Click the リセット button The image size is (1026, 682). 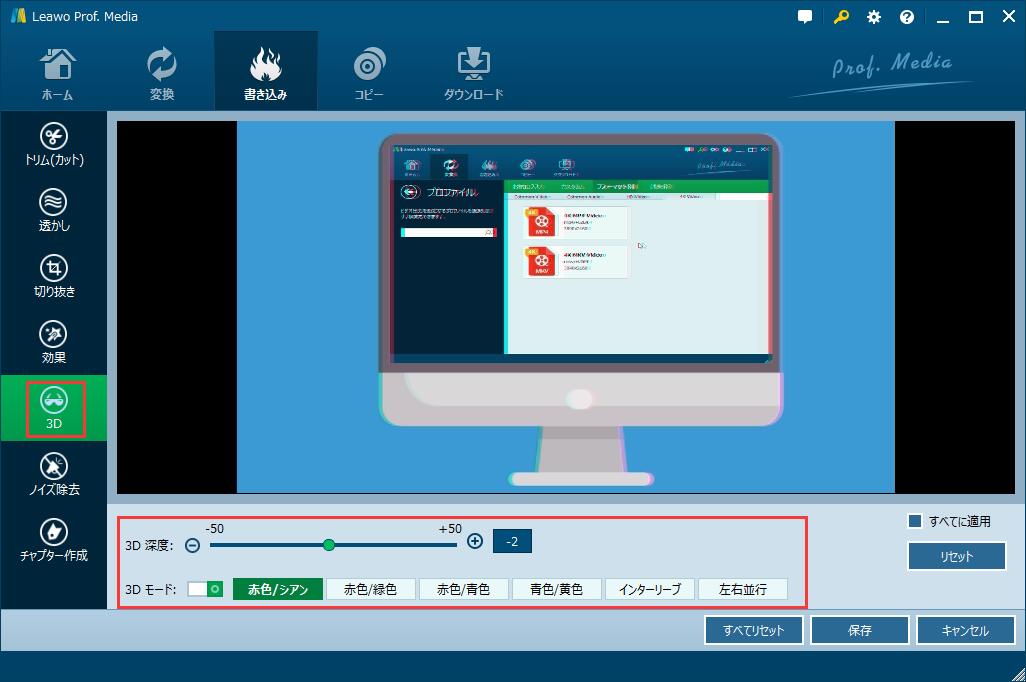coord(957,556)
